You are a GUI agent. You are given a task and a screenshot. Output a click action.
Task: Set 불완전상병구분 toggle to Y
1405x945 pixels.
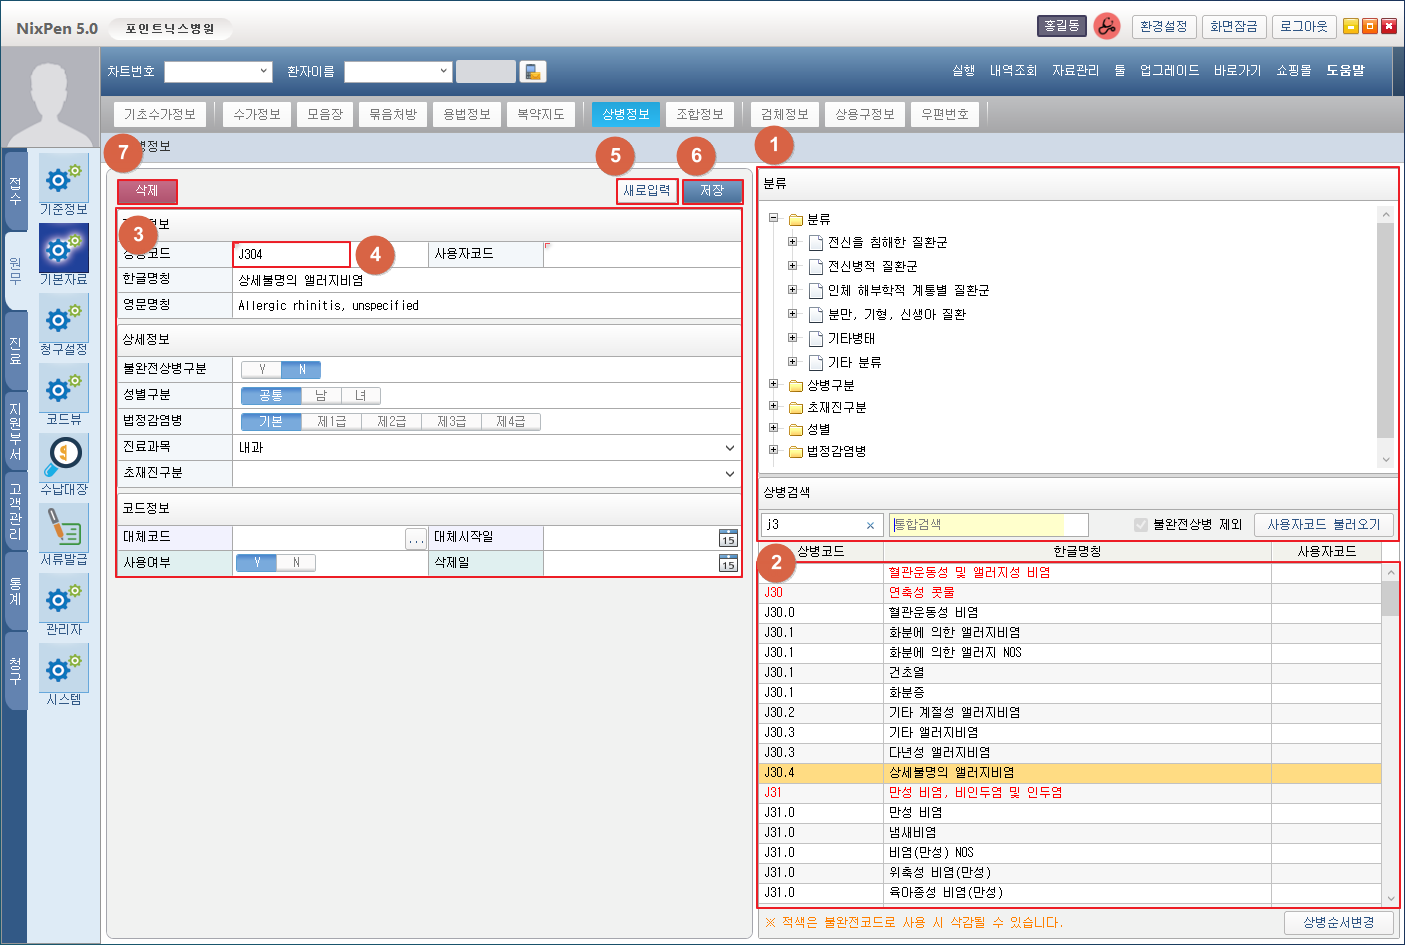pos(262,369)
